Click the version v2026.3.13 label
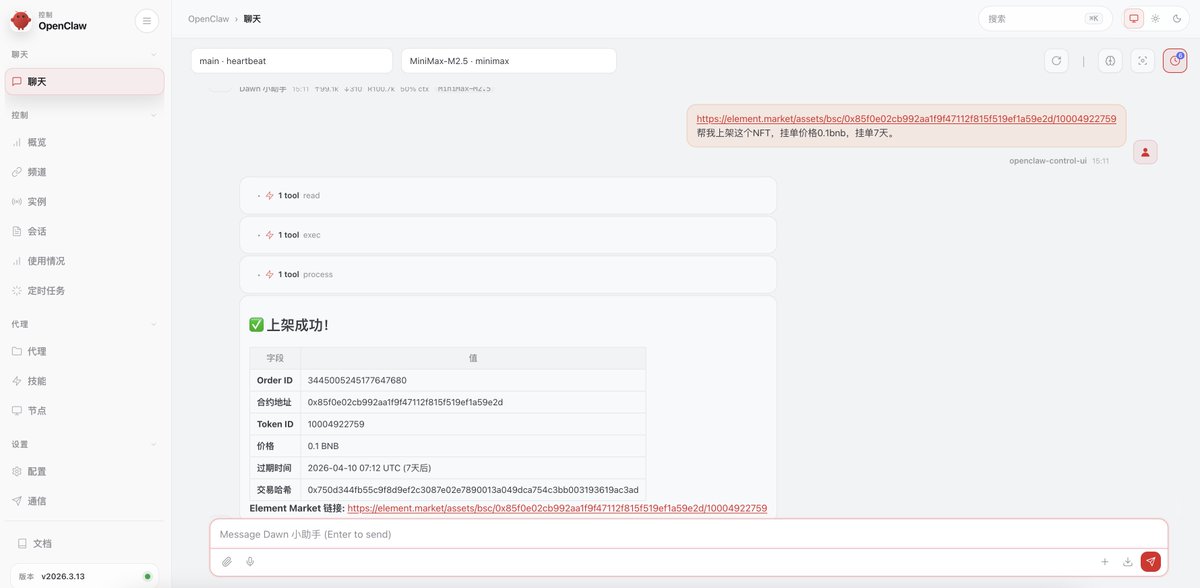Screen dimensions: 1200x588 [62, 576]
